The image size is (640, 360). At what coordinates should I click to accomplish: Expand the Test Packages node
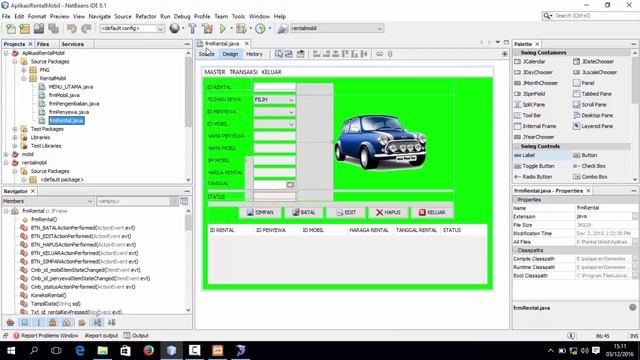tap(15, 129)
